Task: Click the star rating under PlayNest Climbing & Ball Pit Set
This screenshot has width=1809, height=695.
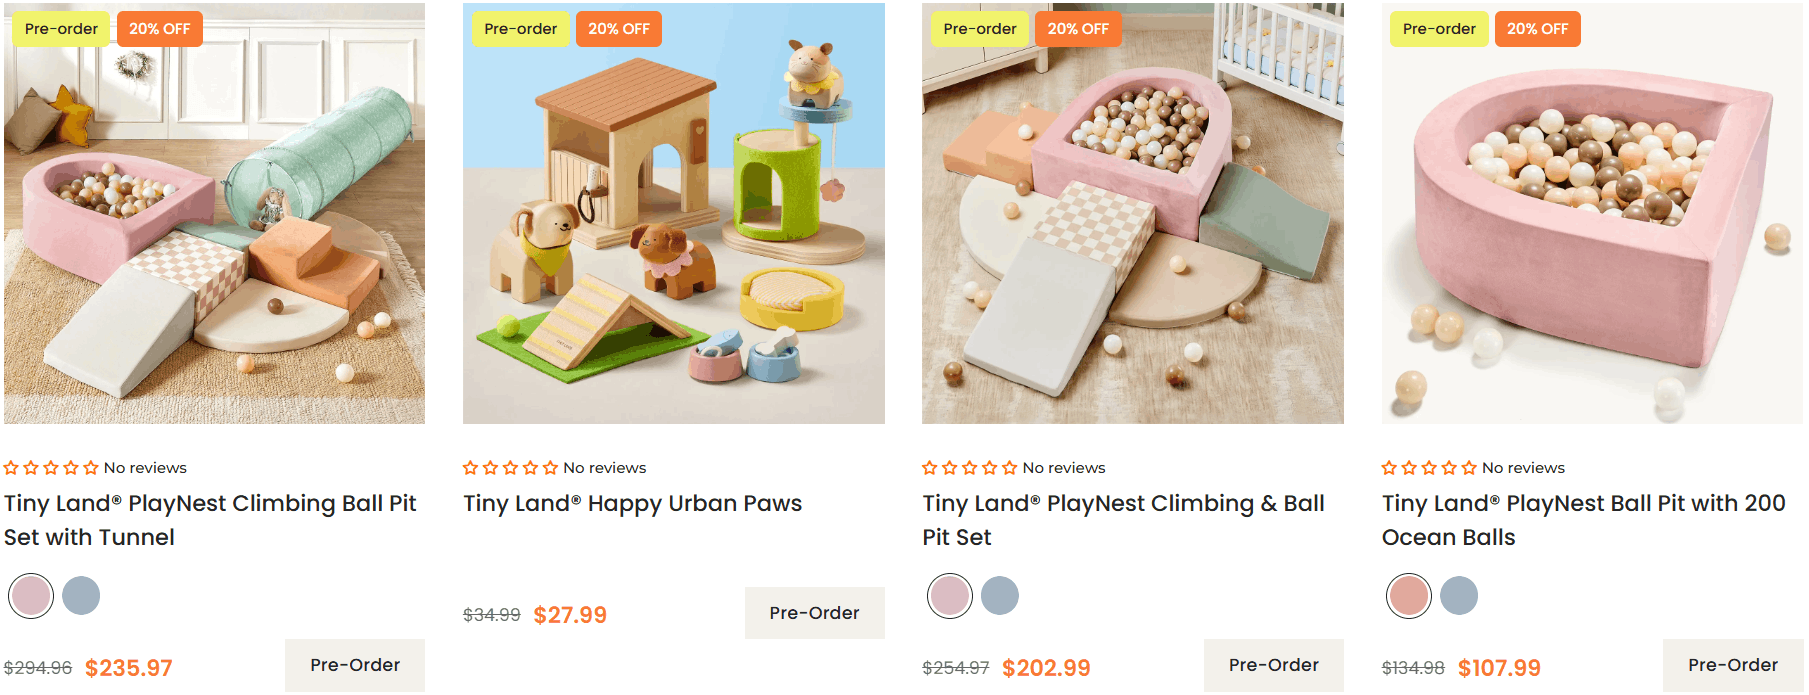Action: 969,468
